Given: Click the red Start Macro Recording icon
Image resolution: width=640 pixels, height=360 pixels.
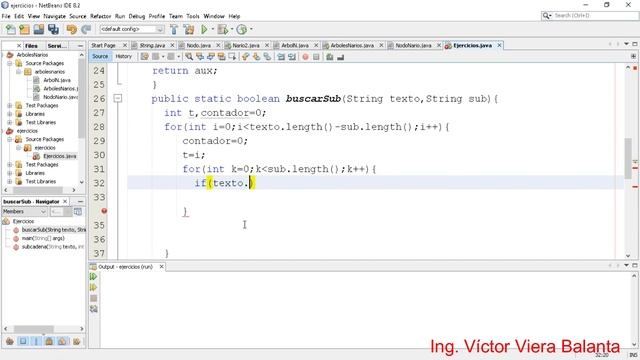Looking at the screenshot, I should [305, 57].
